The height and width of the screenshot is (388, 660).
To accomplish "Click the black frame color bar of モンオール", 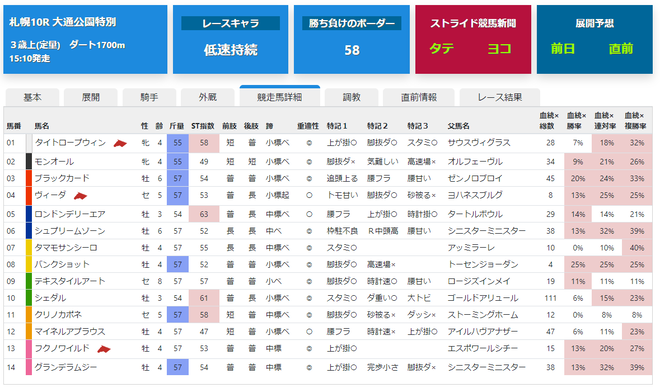I will tap(29, 162).
